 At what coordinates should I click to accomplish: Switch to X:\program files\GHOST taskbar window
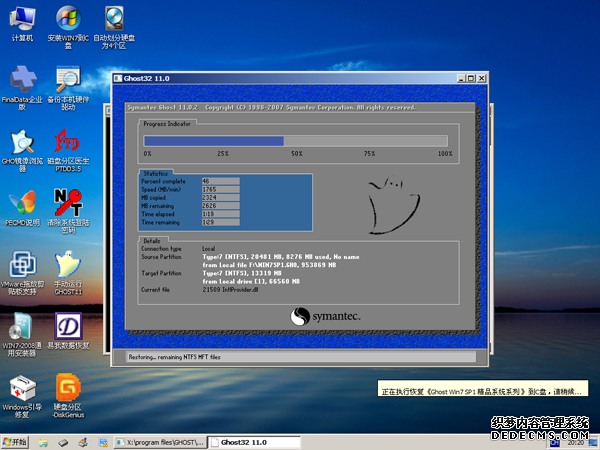click(x=160, y=442)
